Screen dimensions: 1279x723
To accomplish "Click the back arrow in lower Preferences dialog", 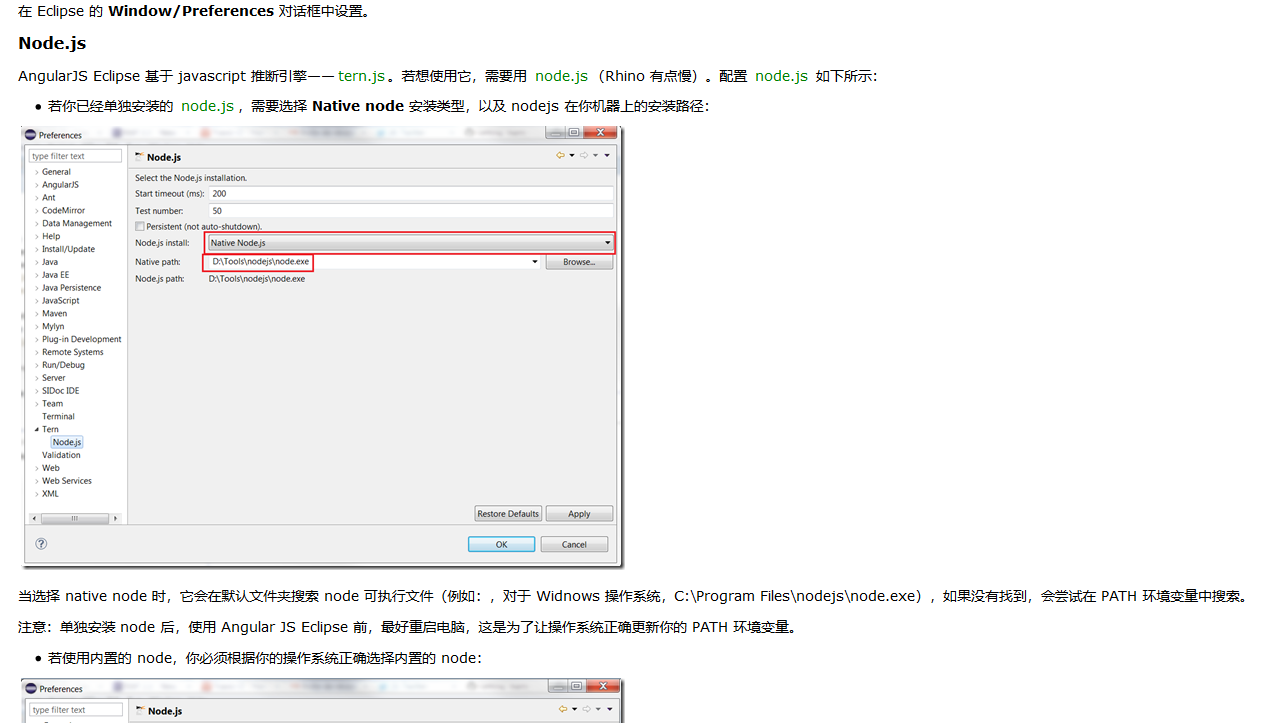I will tap(561, 710).
